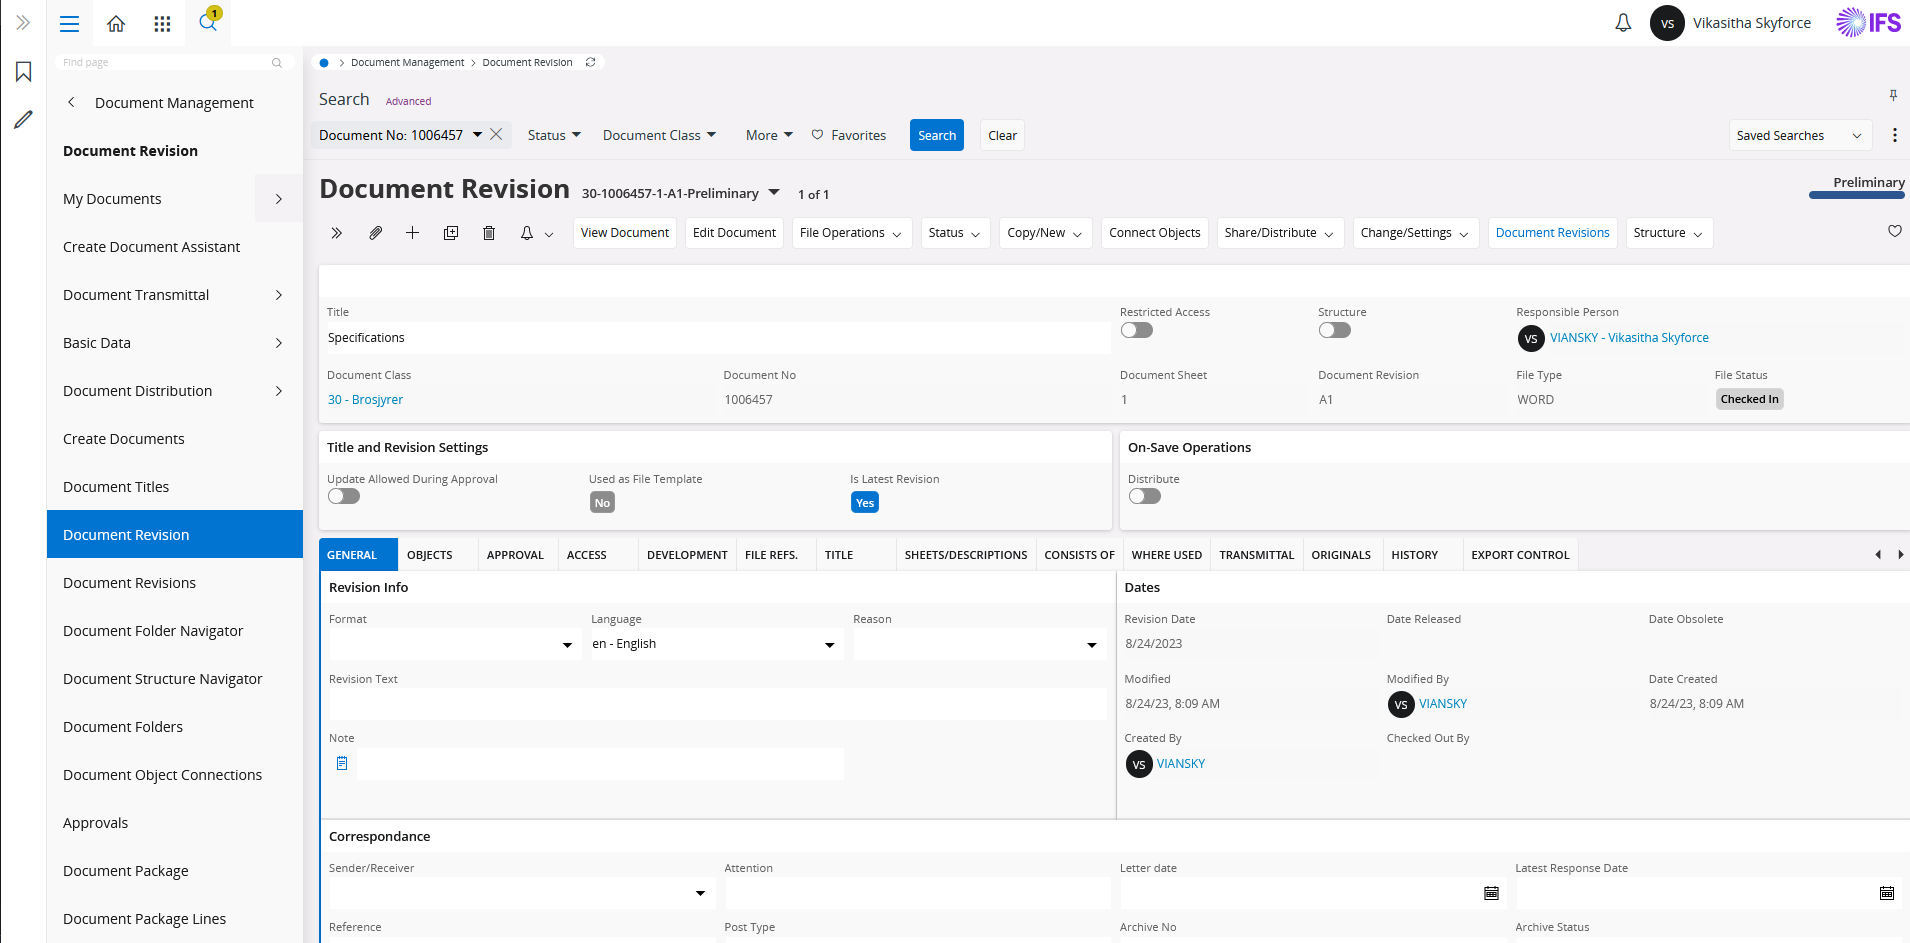Go to home page icon

[116, 23]
